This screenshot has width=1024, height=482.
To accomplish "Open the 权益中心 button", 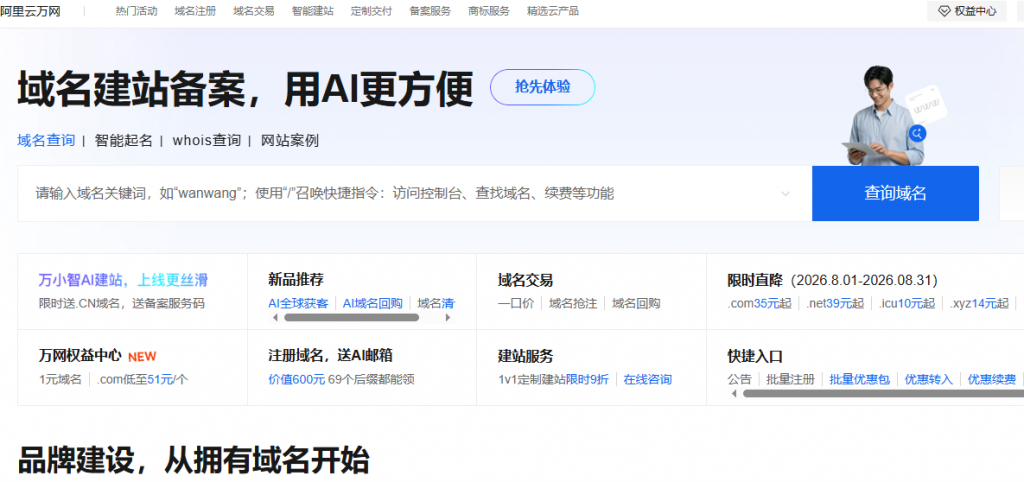I will tap(967, 11).
